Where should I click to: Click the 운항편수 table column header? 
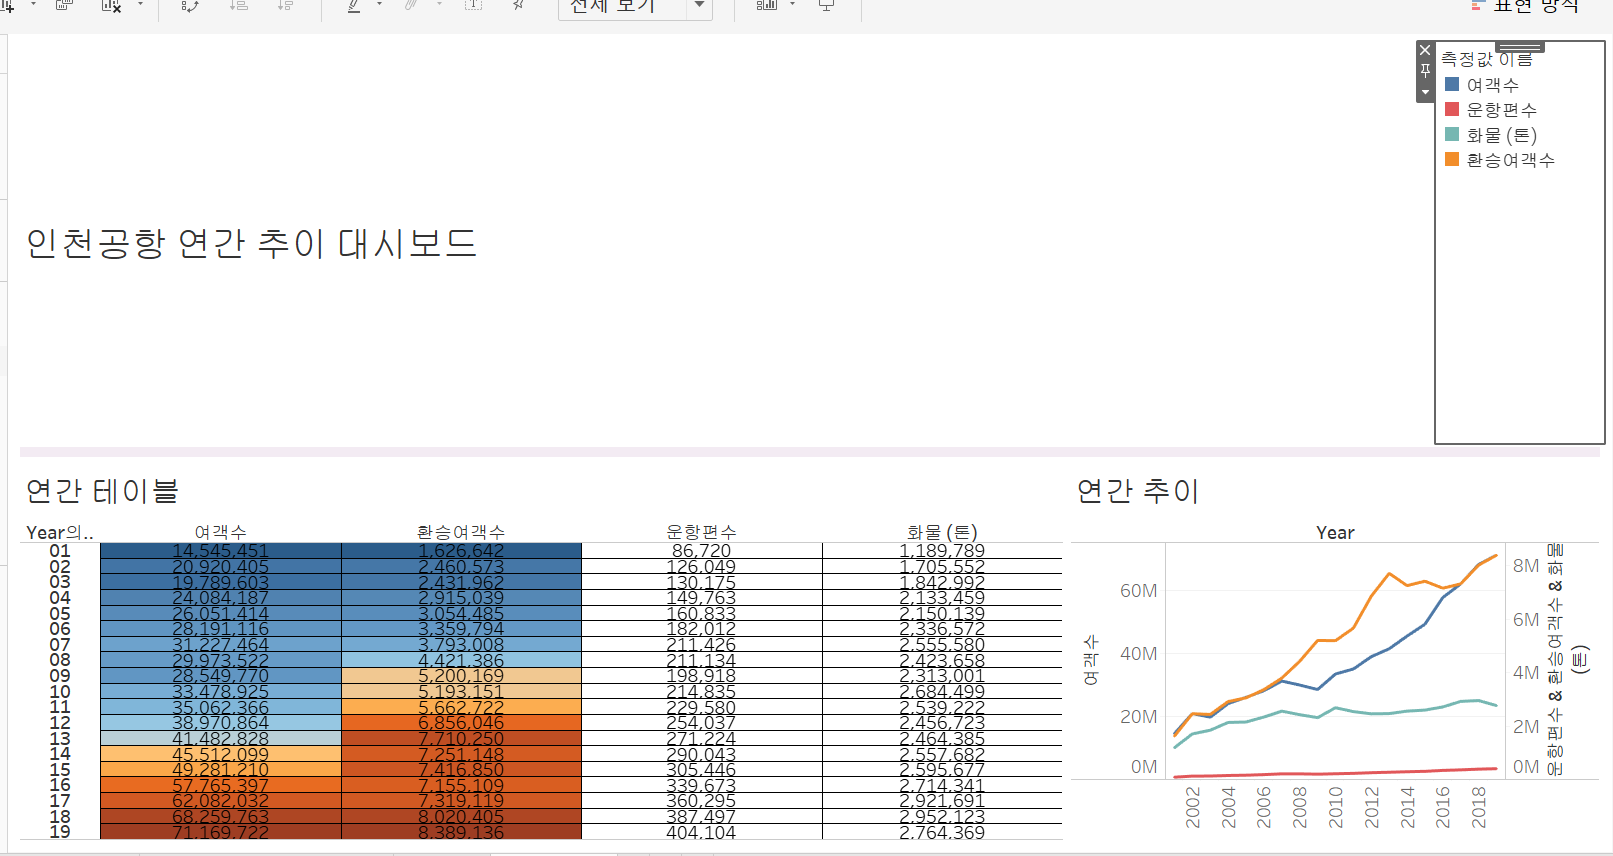tap(701, 533)
